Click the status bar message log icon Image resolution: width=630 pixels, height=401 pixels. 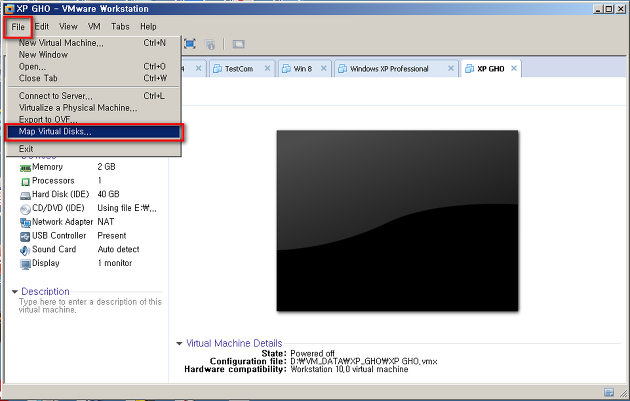coord(609,392)
